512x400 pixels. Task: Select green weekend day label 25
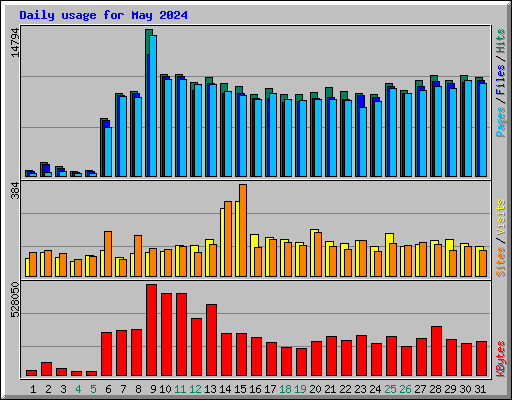pos(390,389)
